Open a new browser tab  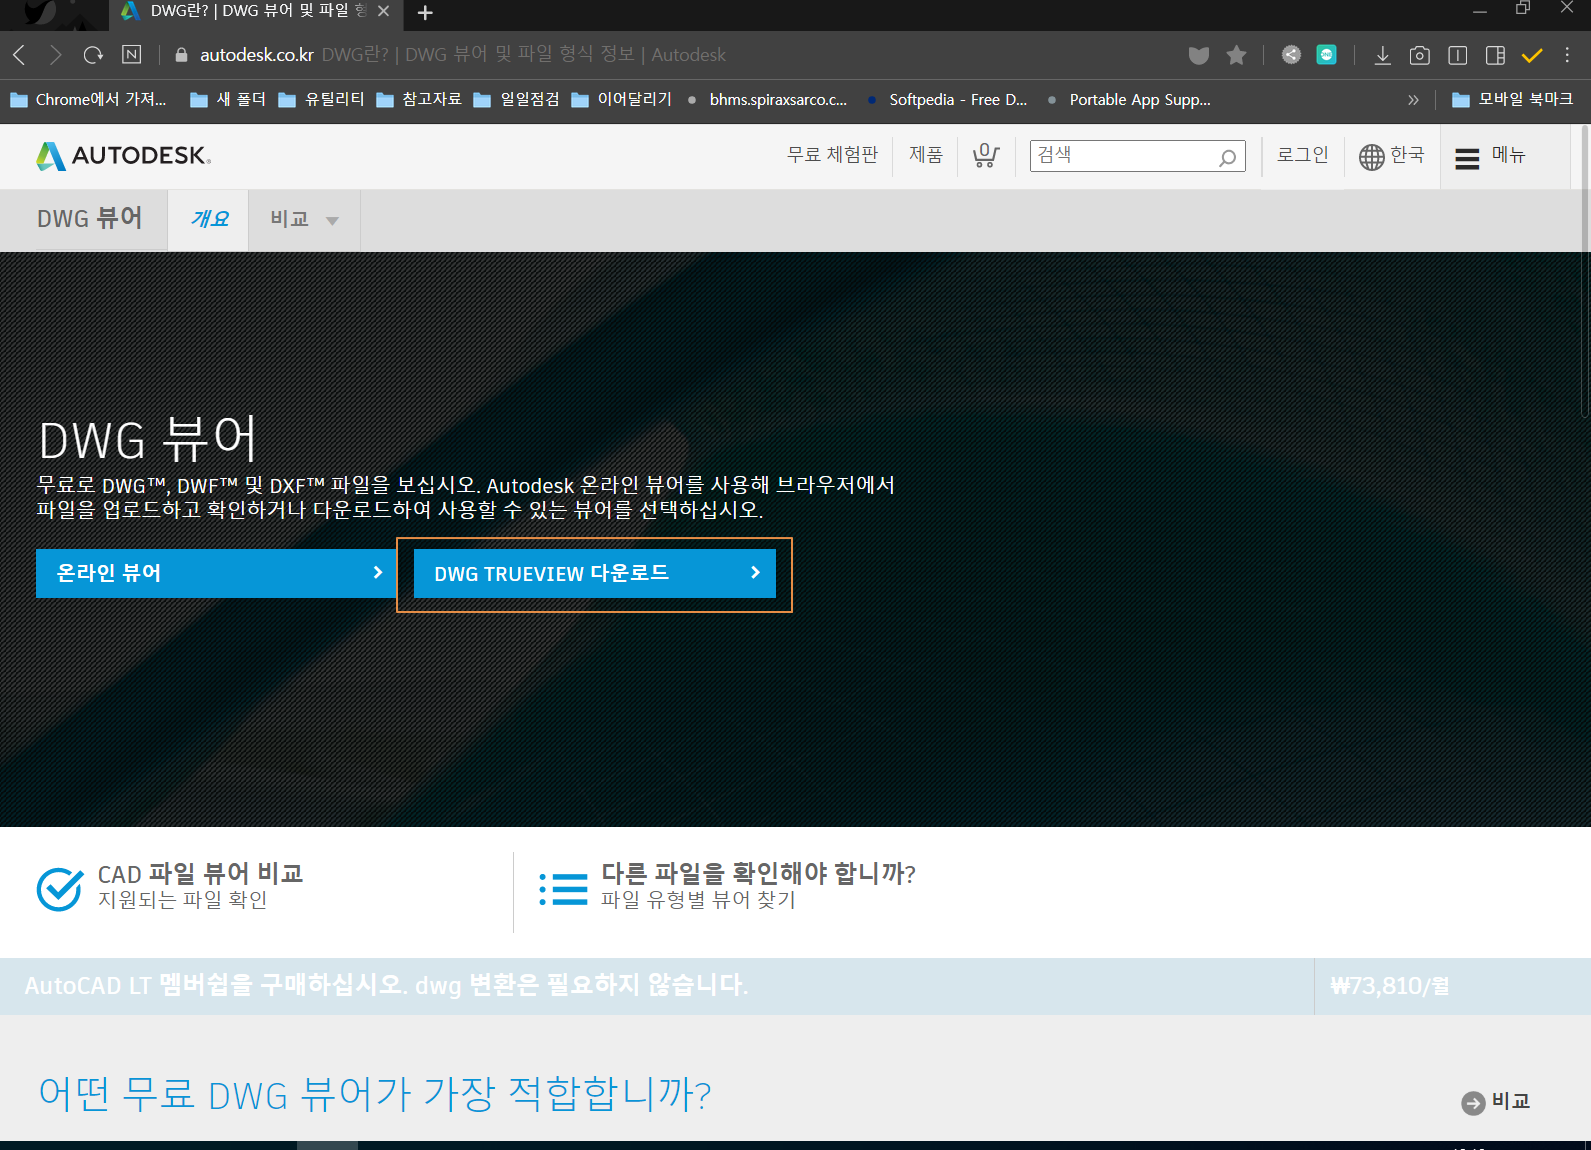point(425,13)
